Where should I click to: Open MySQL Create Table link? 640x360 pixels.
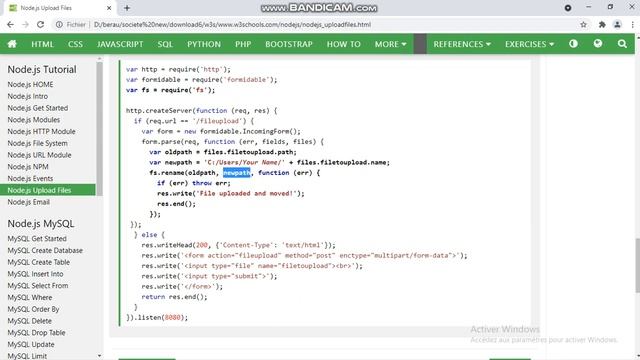(x=38, y=262)
